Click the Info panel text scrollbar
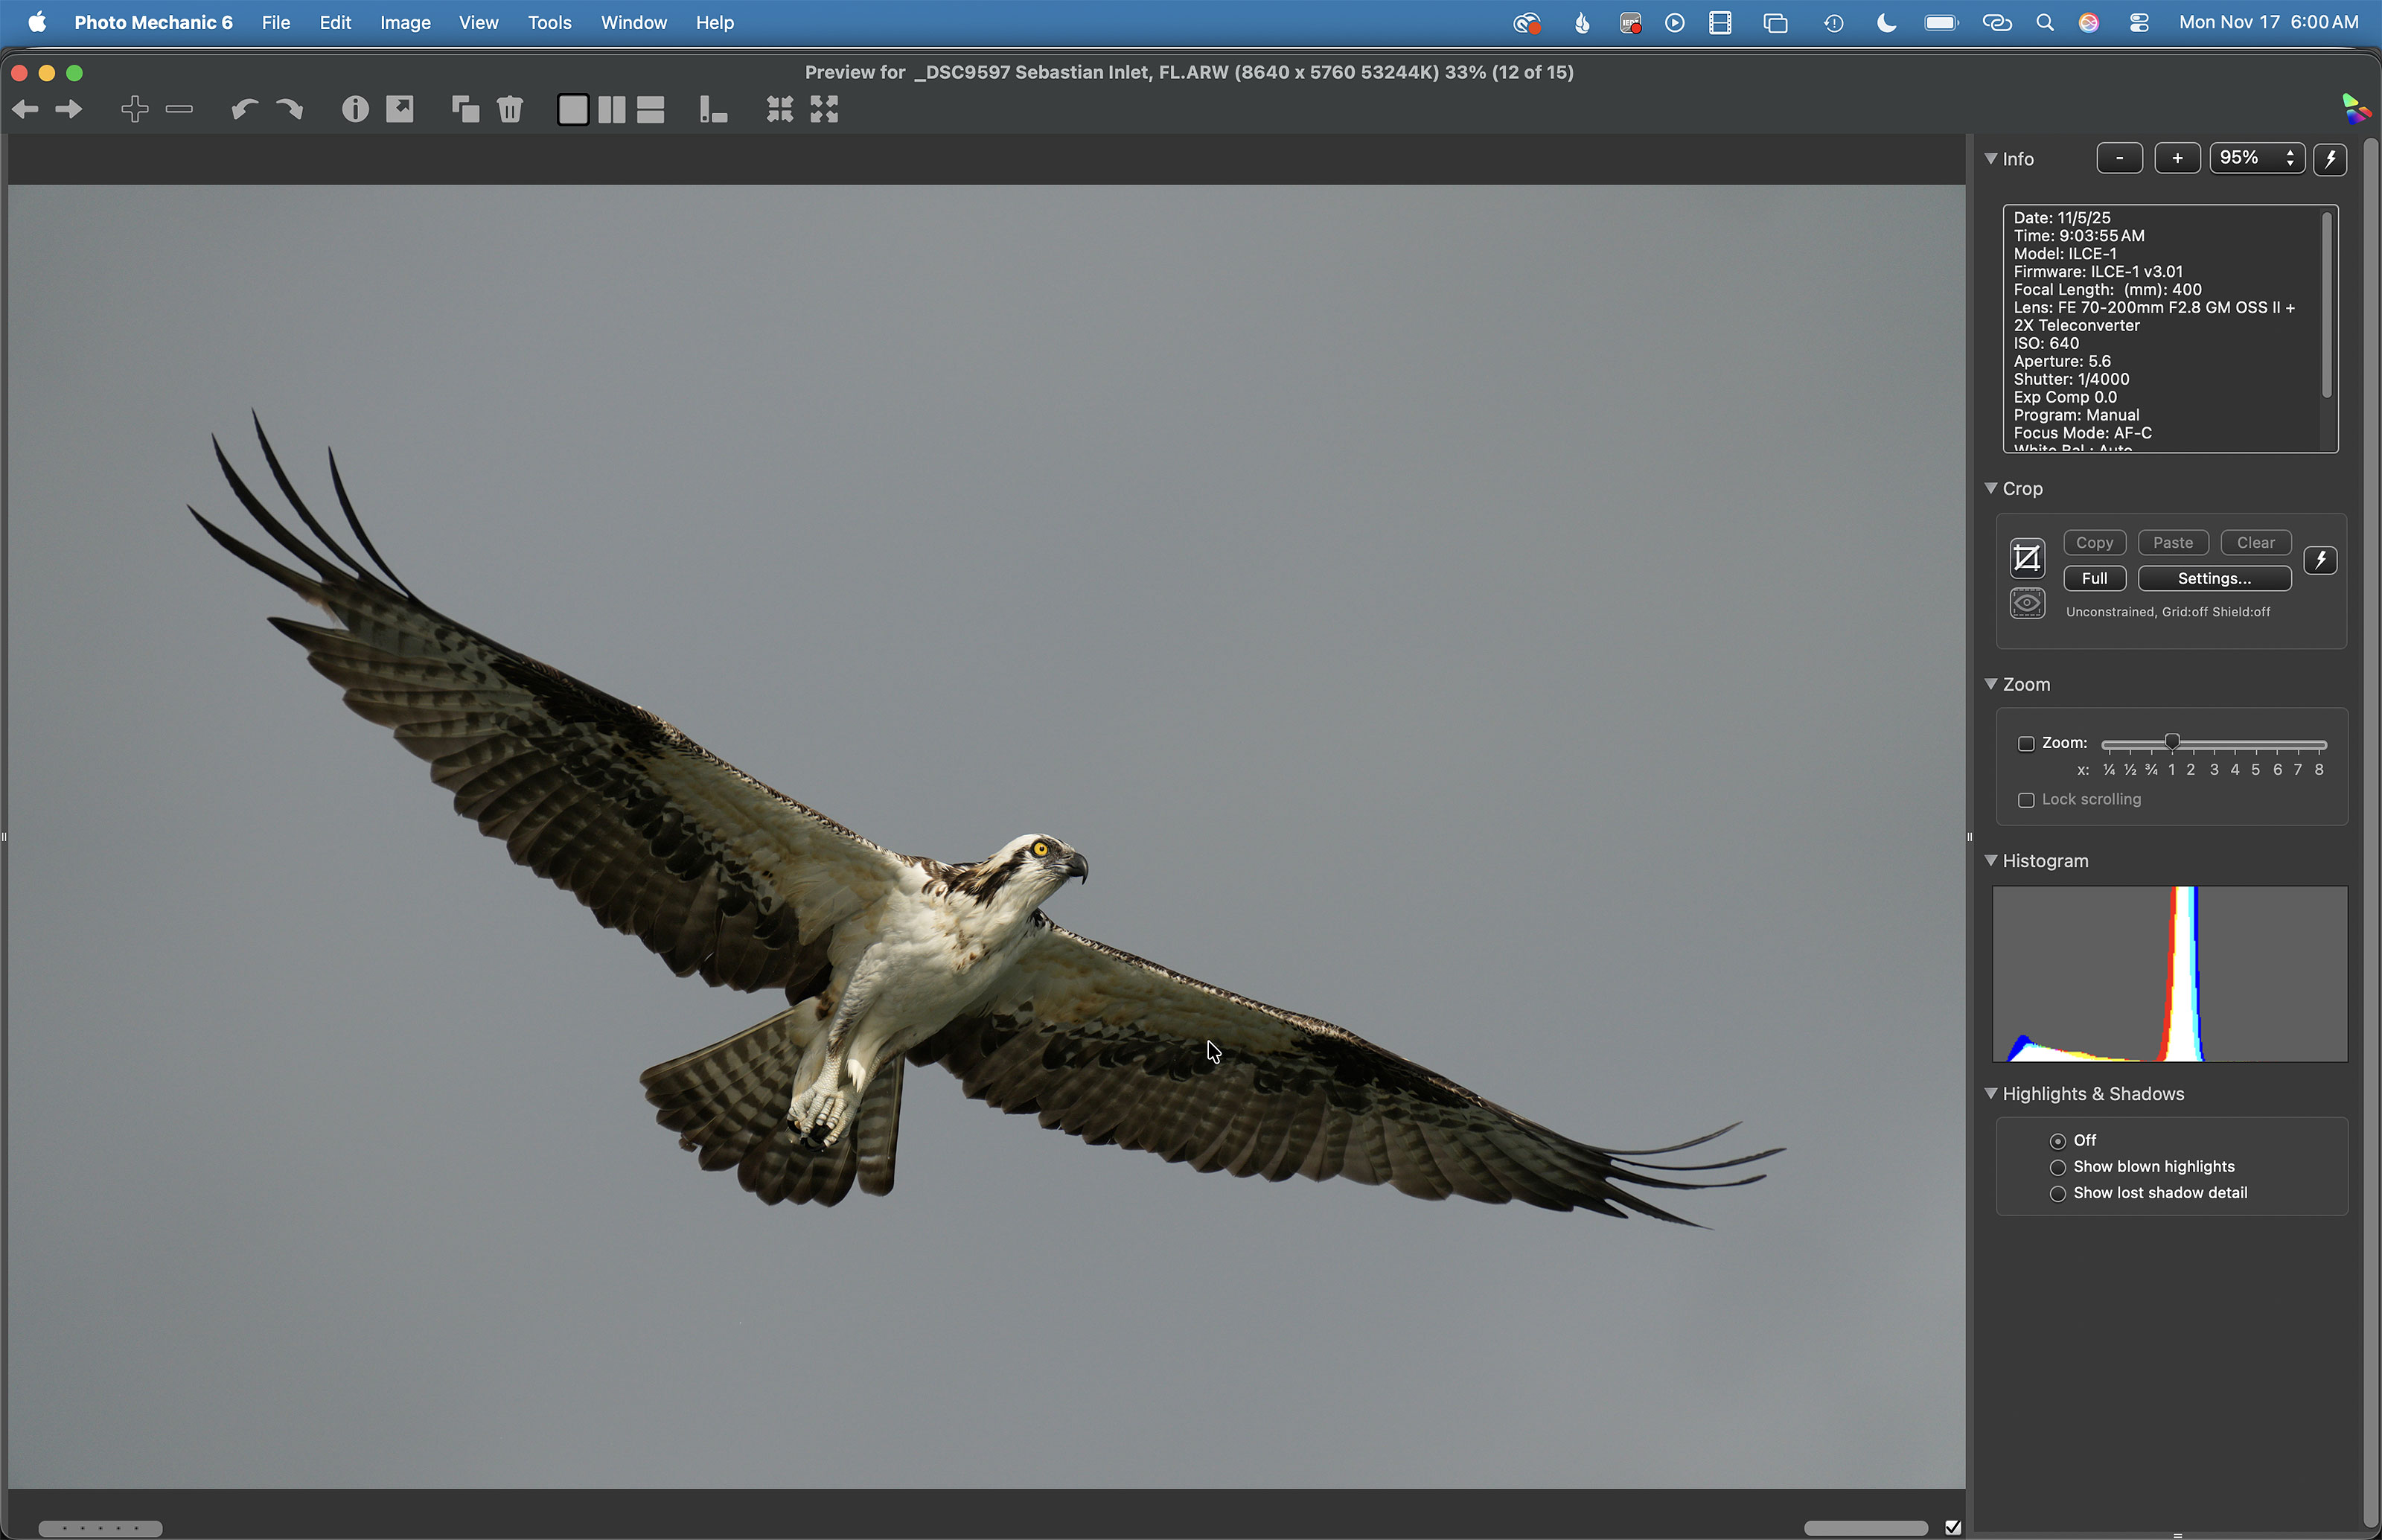 coord(2327,305)
